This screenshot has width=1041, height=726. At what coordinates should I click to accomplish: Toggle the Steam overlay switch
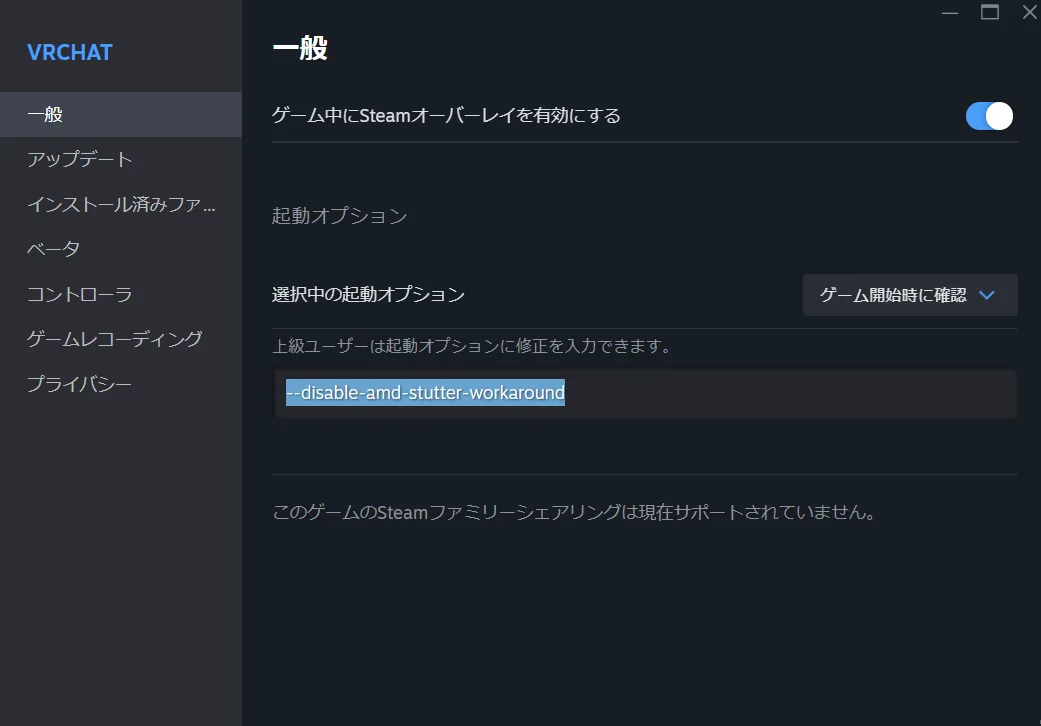989,116
